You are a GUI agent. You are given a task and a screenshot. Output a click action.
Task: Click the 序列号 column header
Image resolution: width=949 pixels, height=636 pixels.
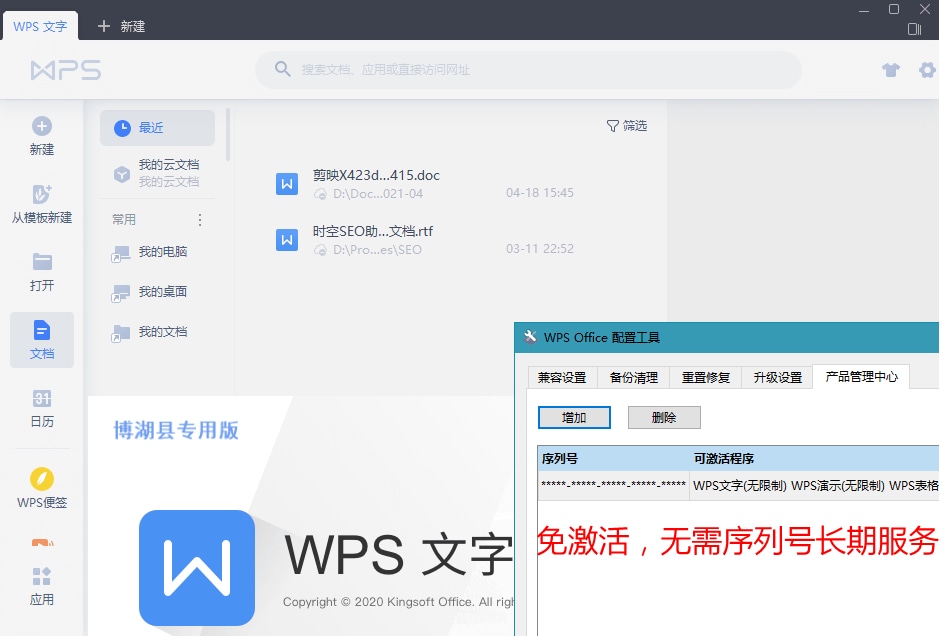tap(613, 459)
